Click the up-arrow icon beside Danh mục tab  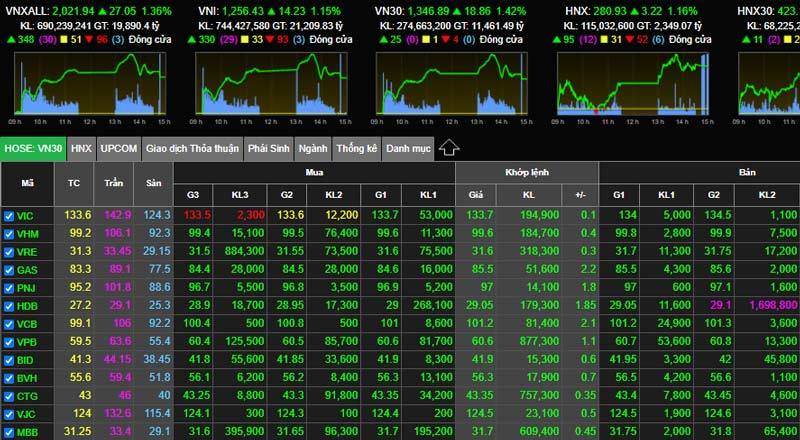coord(449,148)
